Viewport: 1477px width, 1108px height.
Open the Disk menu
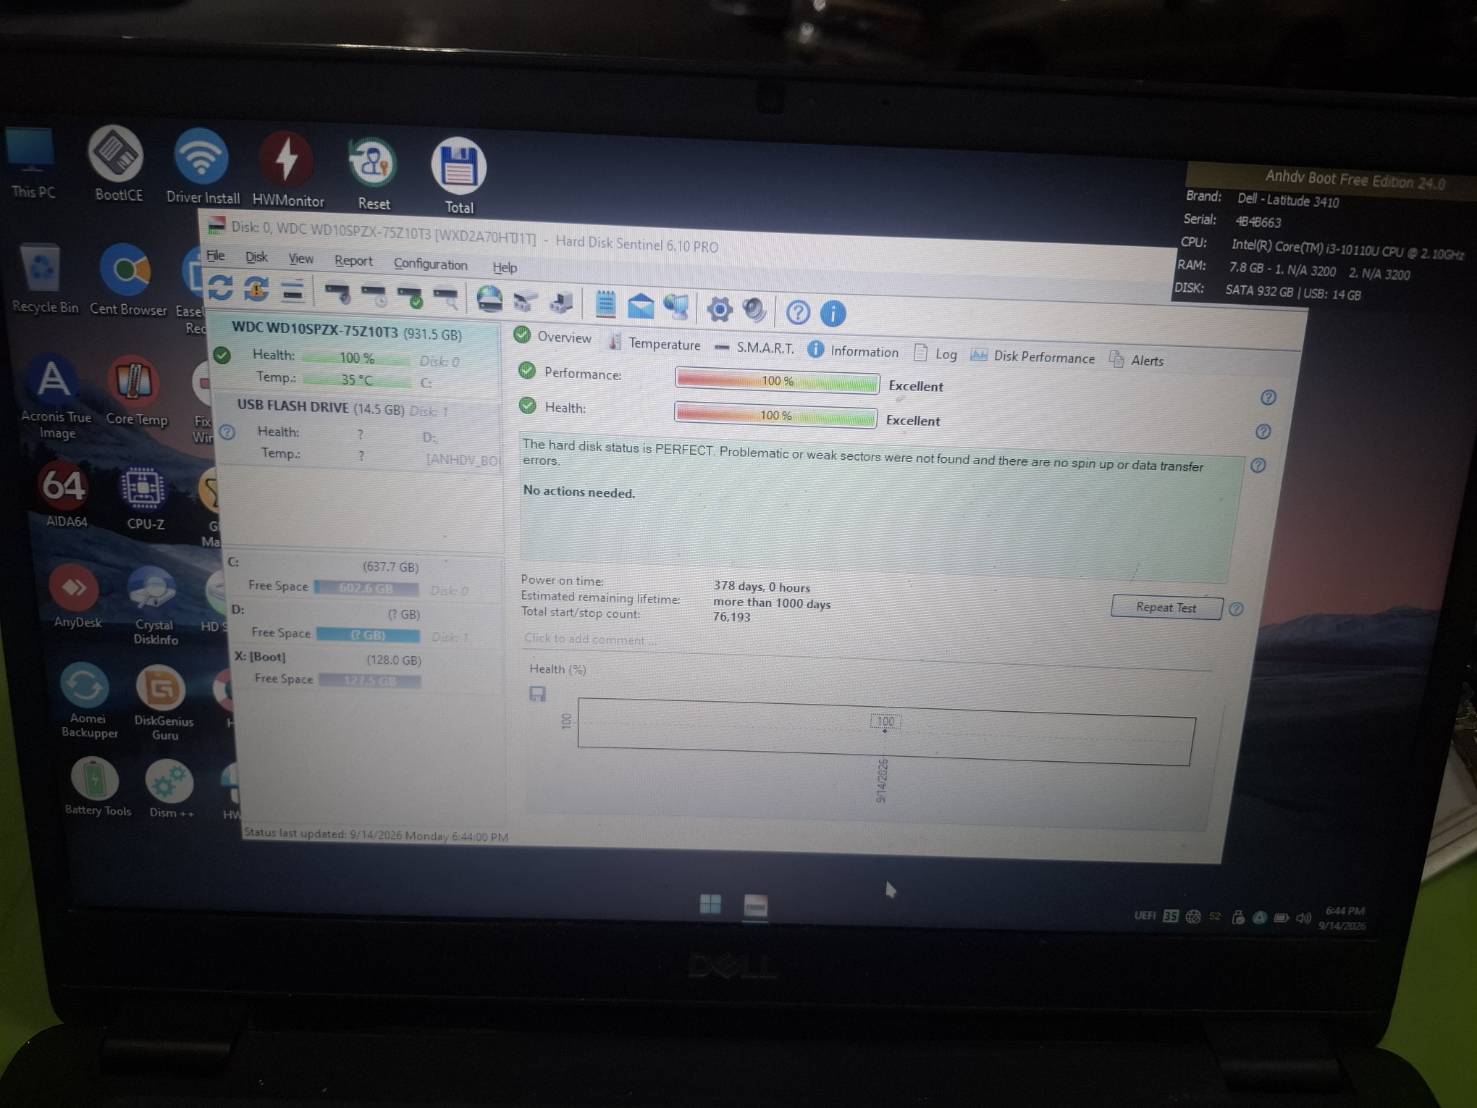pyautogui.click(x=256, y=257)
